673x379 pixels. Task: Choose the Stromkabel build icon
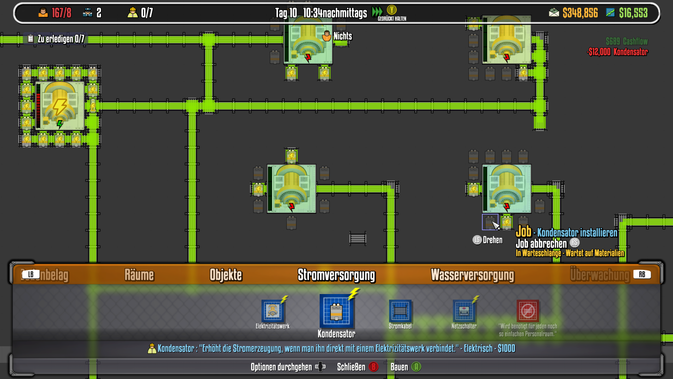tap(400, 311)
